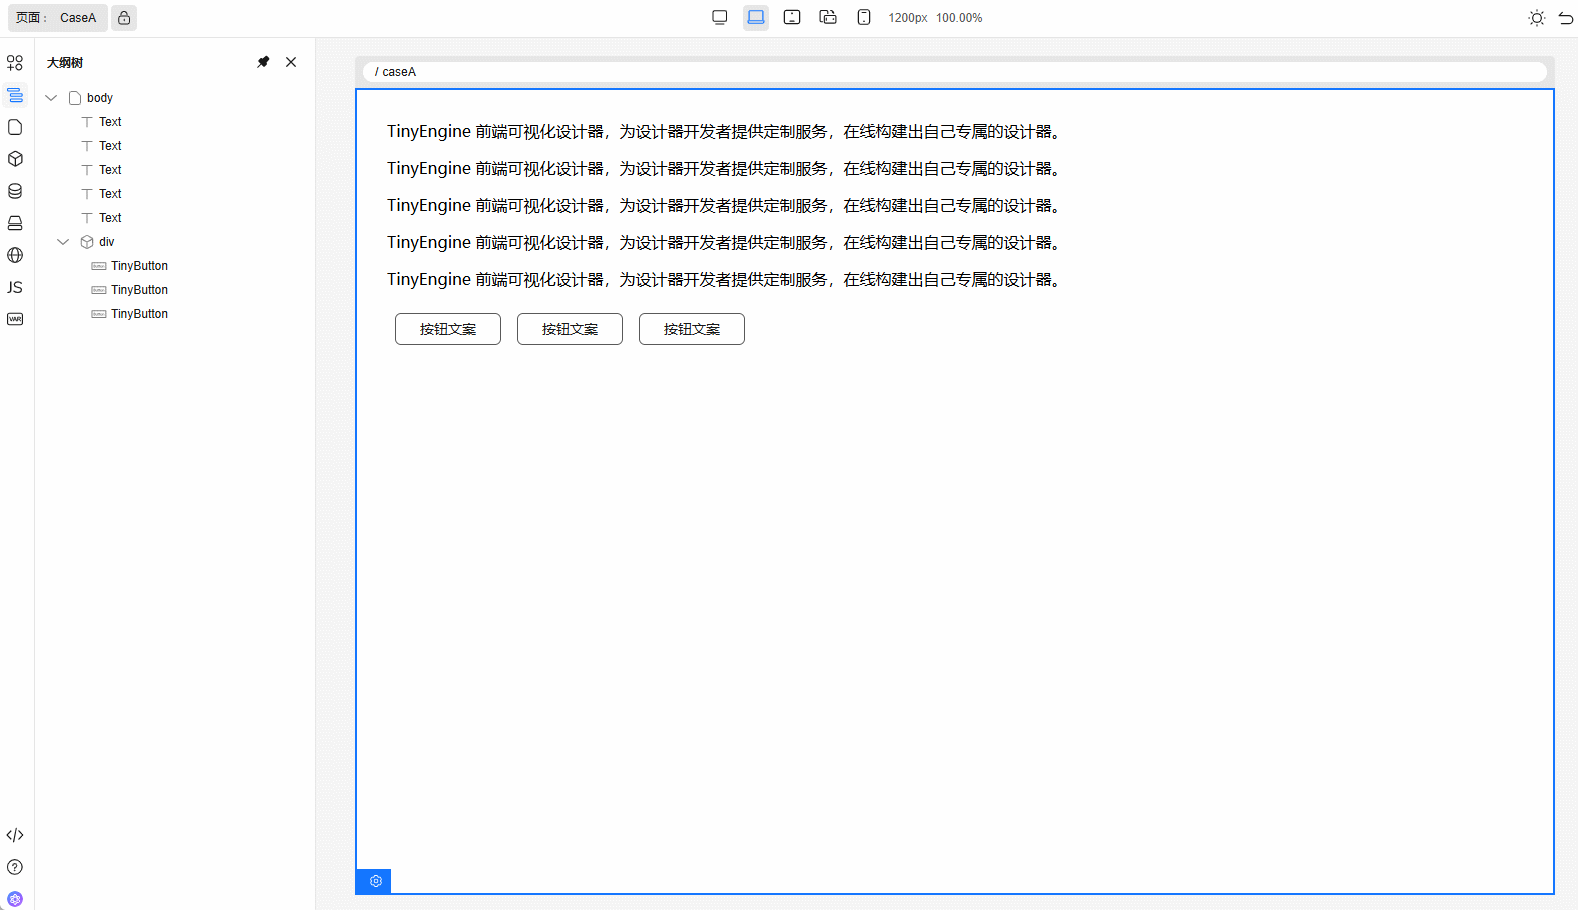This screenshot has height=910, width=1578.
Task: Select the div node in outline tree
Action: (106, 242)
